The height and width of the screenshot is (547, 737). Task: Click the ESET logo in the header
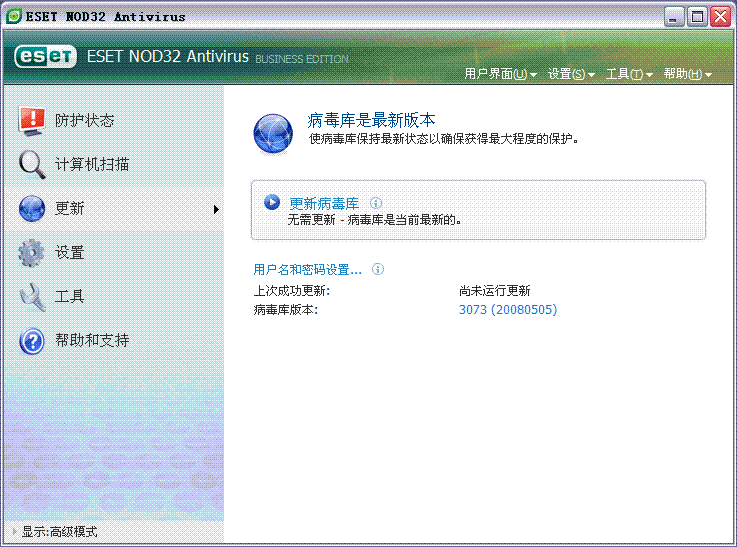[x=46, y=57]
